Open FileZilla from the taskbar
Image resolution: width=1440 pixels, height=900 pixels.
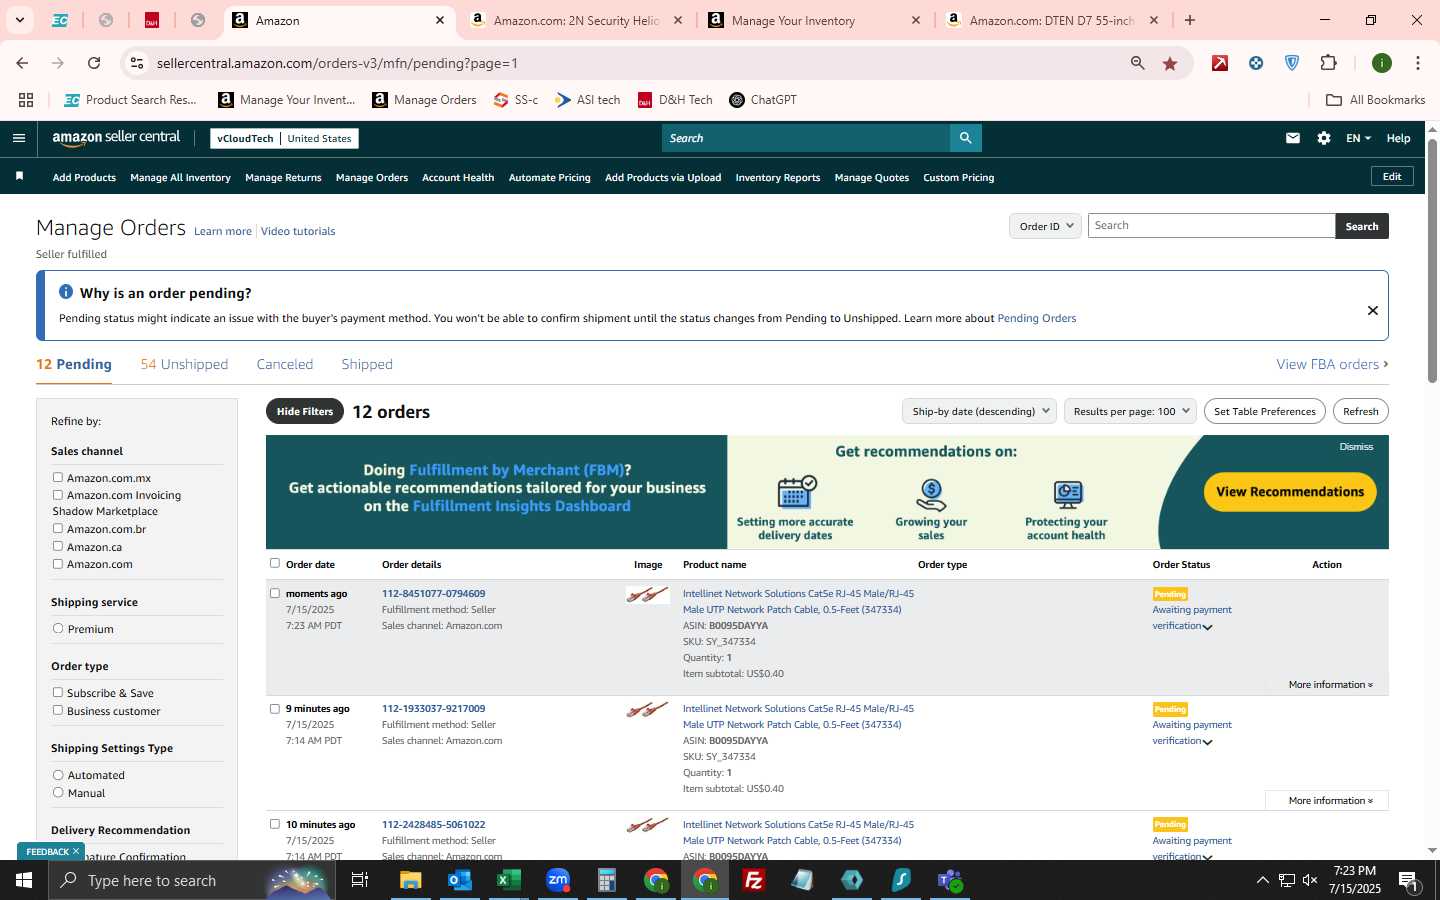point(754,880)
